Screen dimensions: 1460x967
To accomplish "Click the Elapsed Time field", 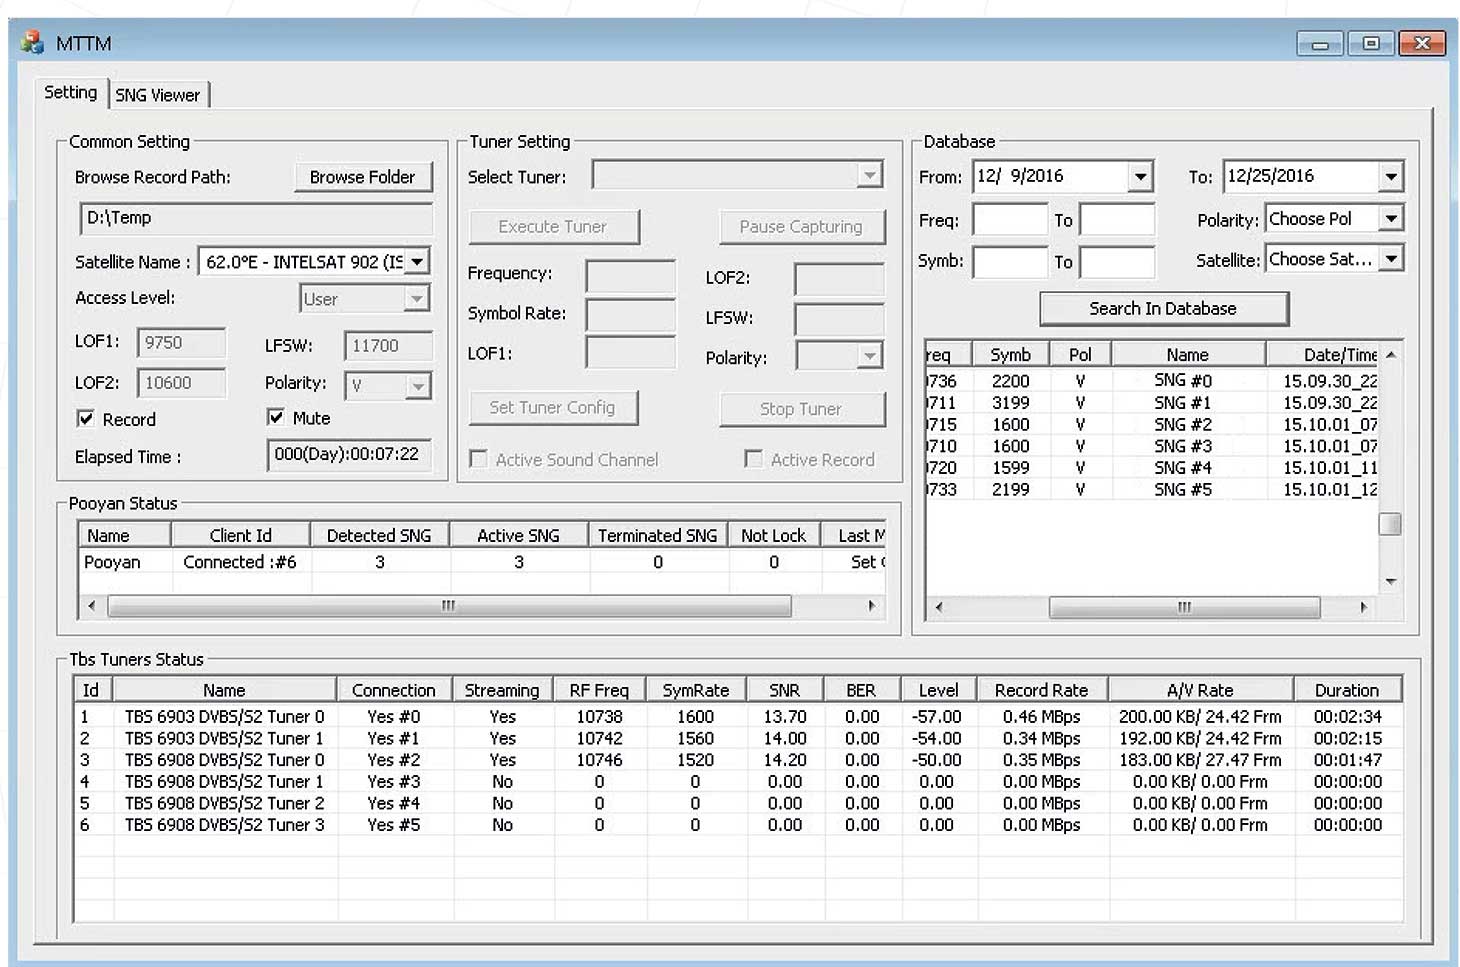I will click(349, 454).
